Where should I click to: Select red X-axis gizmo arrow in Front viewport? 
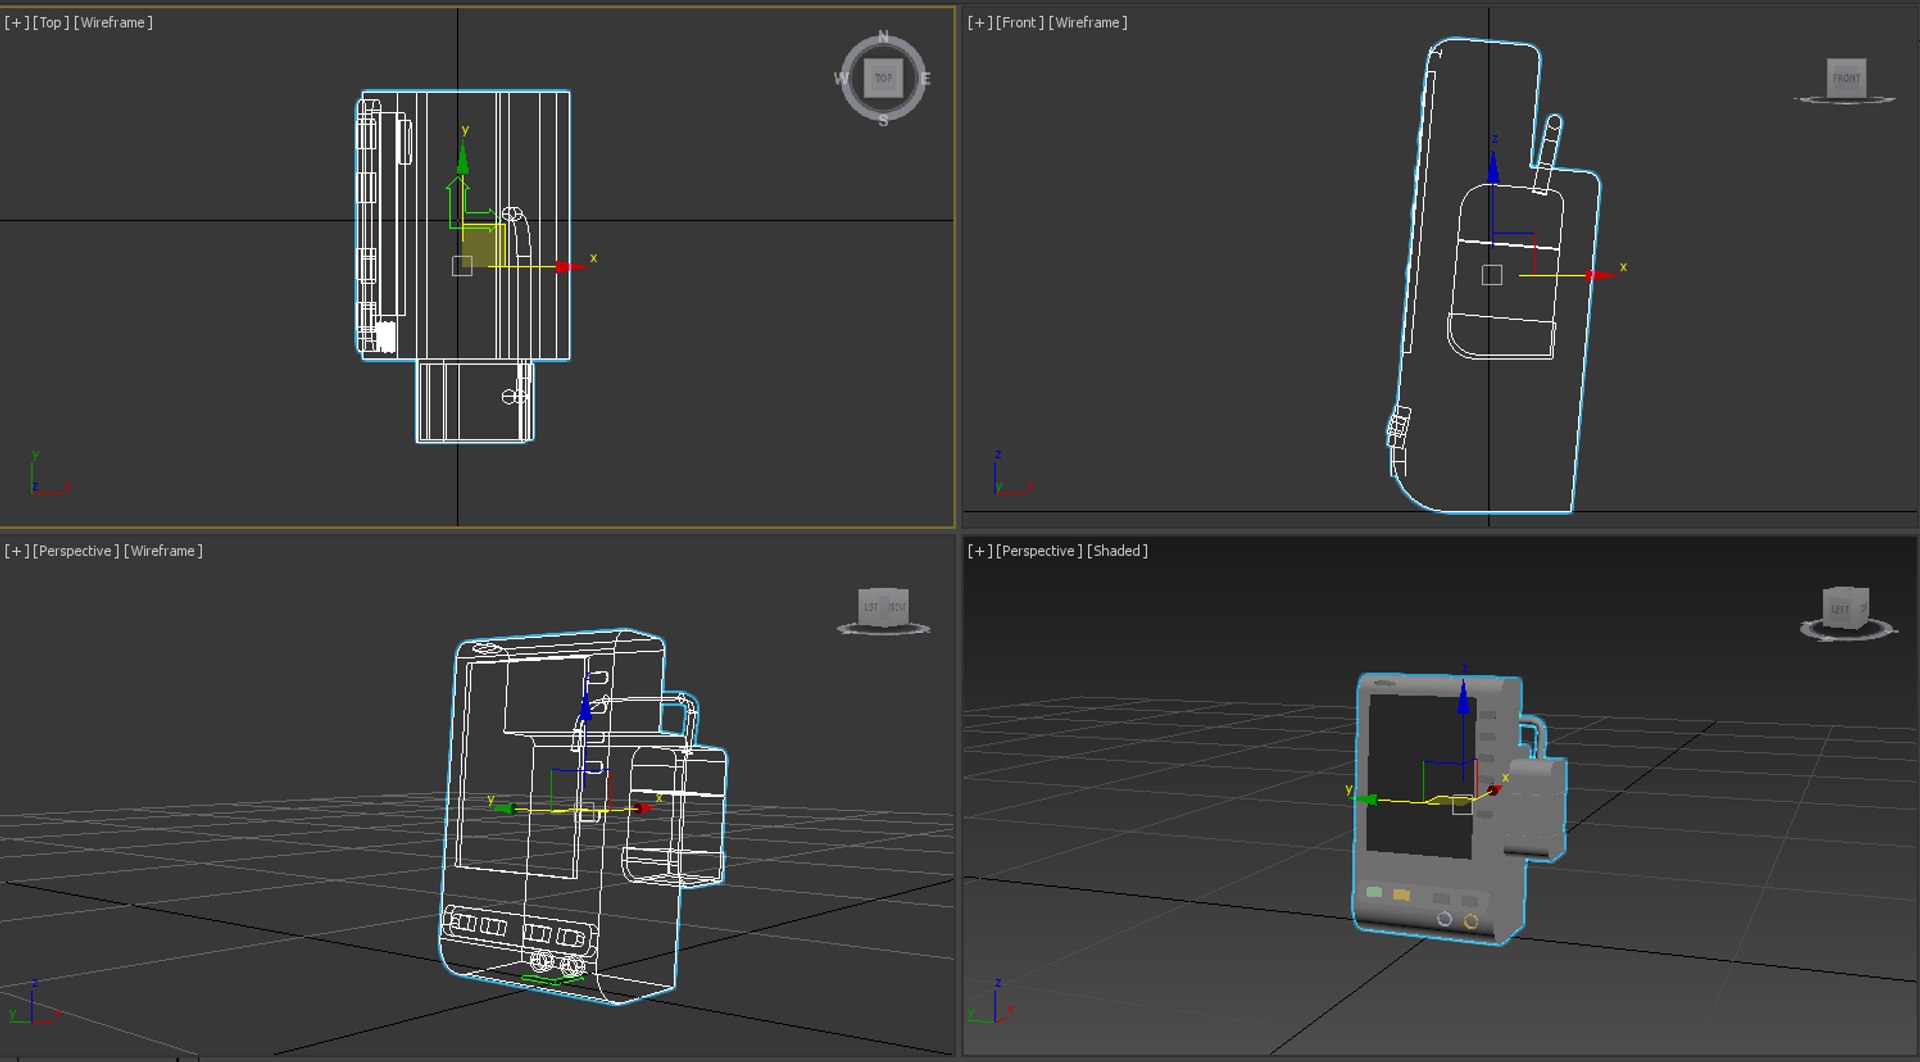point(1601,275)
